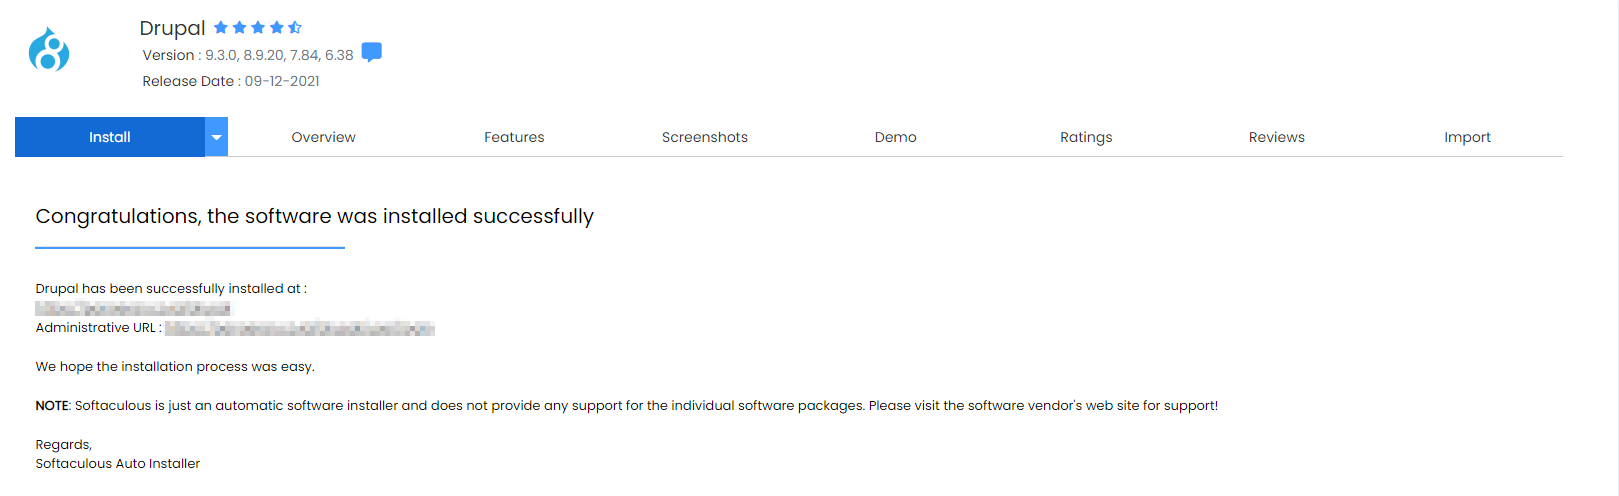Click the Drupal version numbers text
This screenshot has height=496, width=1619.
tap(279, 55)
